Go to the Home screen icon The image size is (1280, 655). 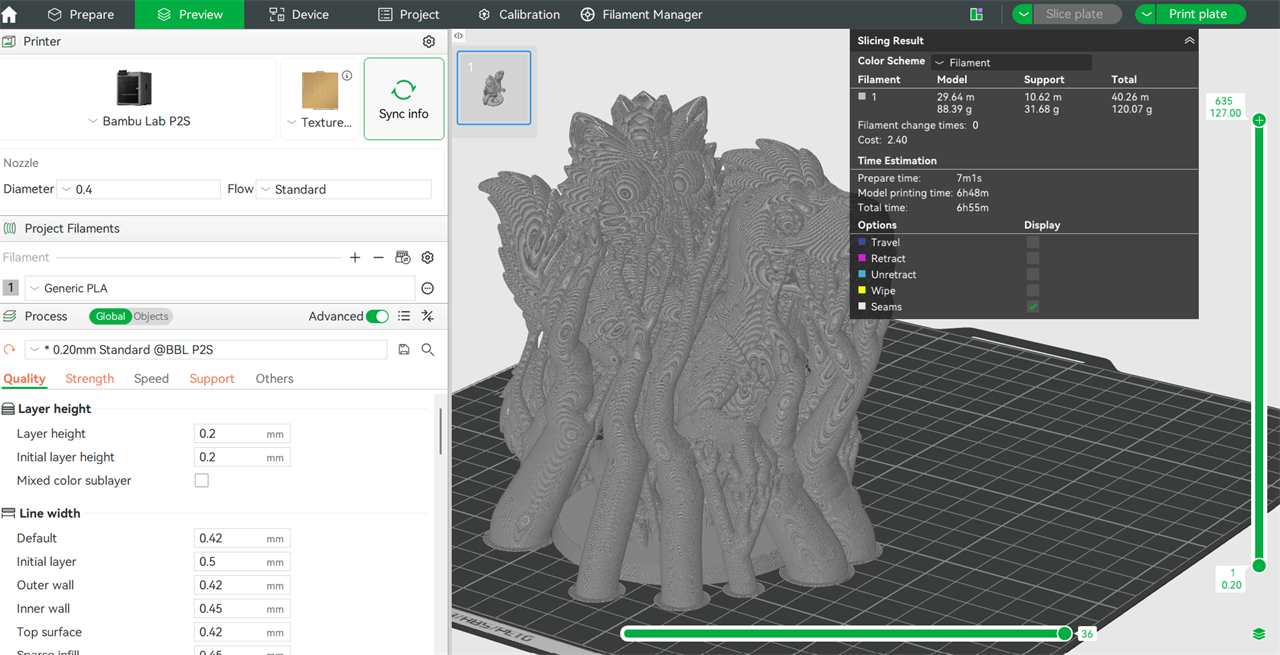click(10, 14)
